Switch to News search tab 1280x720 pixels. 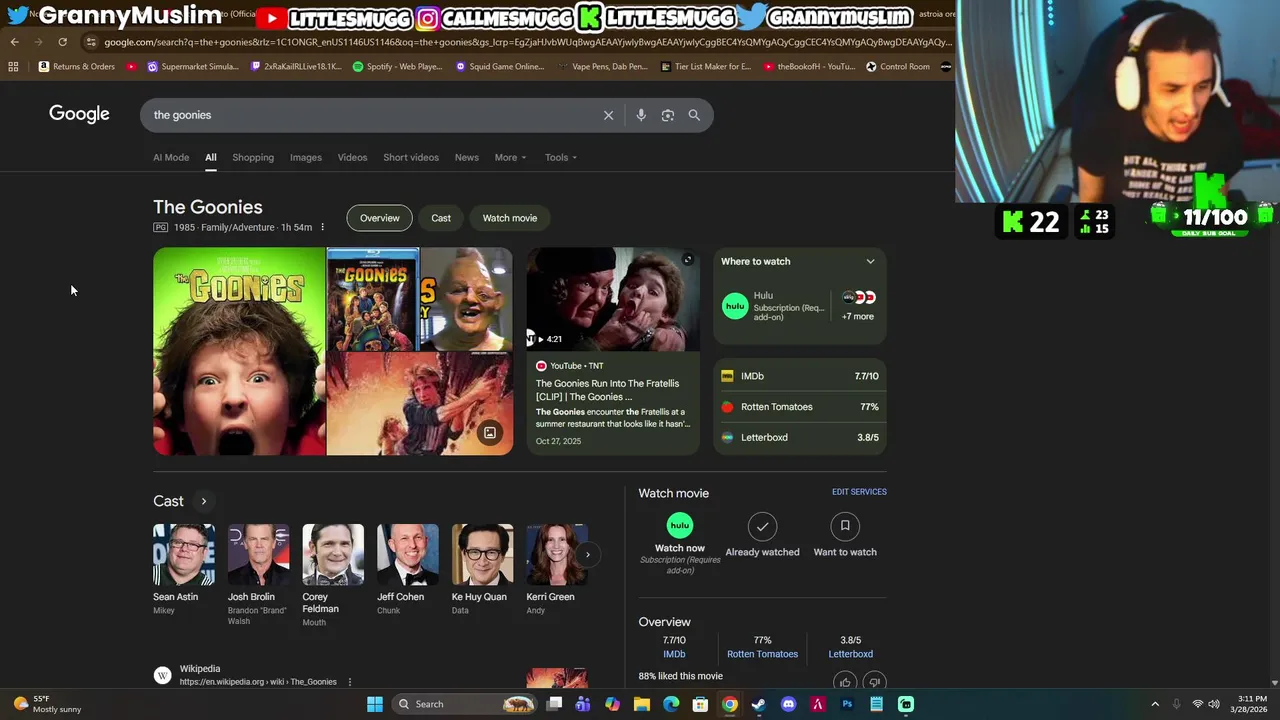467,157
